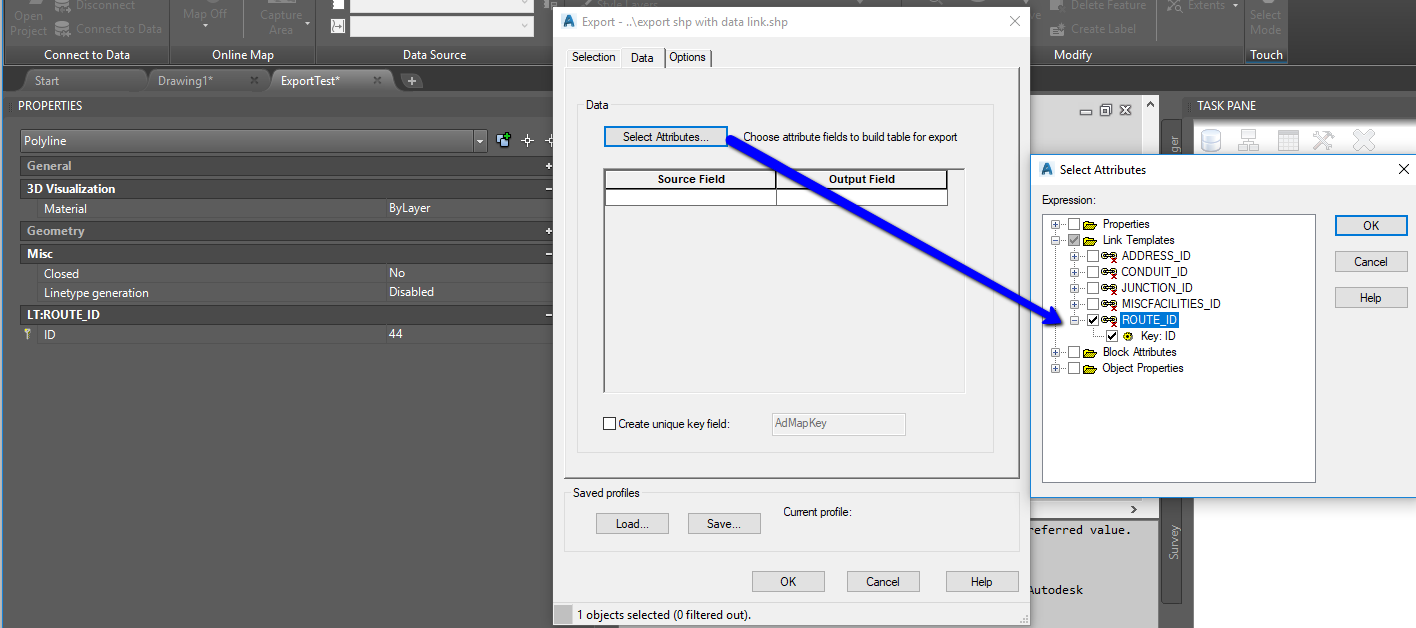Screen dimensions: 1416x628
Task: Expand the Block Attributes tree node
Action: [x=1057, y=351]
